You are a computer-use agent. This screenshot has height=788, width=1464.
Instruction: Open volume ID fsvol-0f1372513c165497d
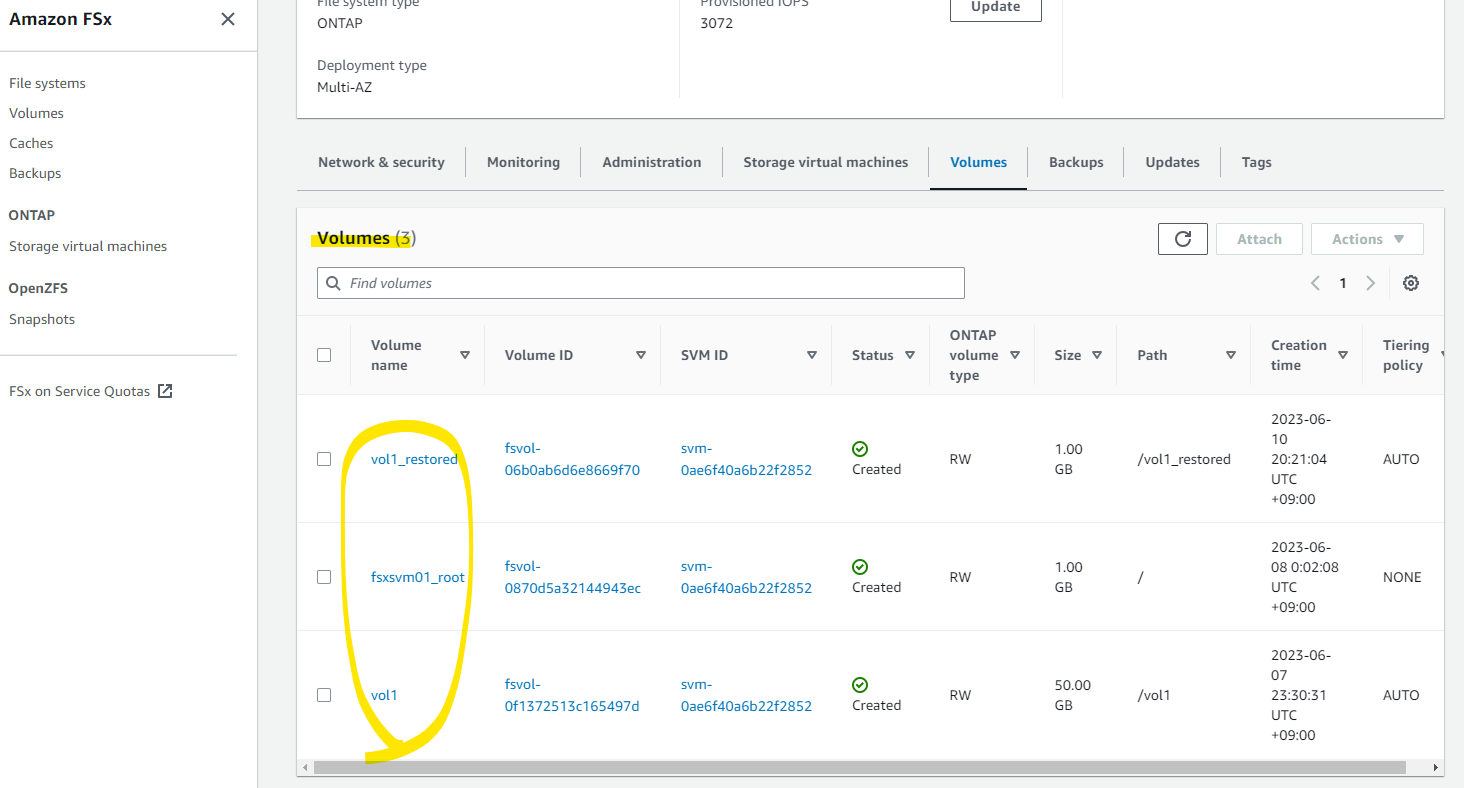point(572,695)
